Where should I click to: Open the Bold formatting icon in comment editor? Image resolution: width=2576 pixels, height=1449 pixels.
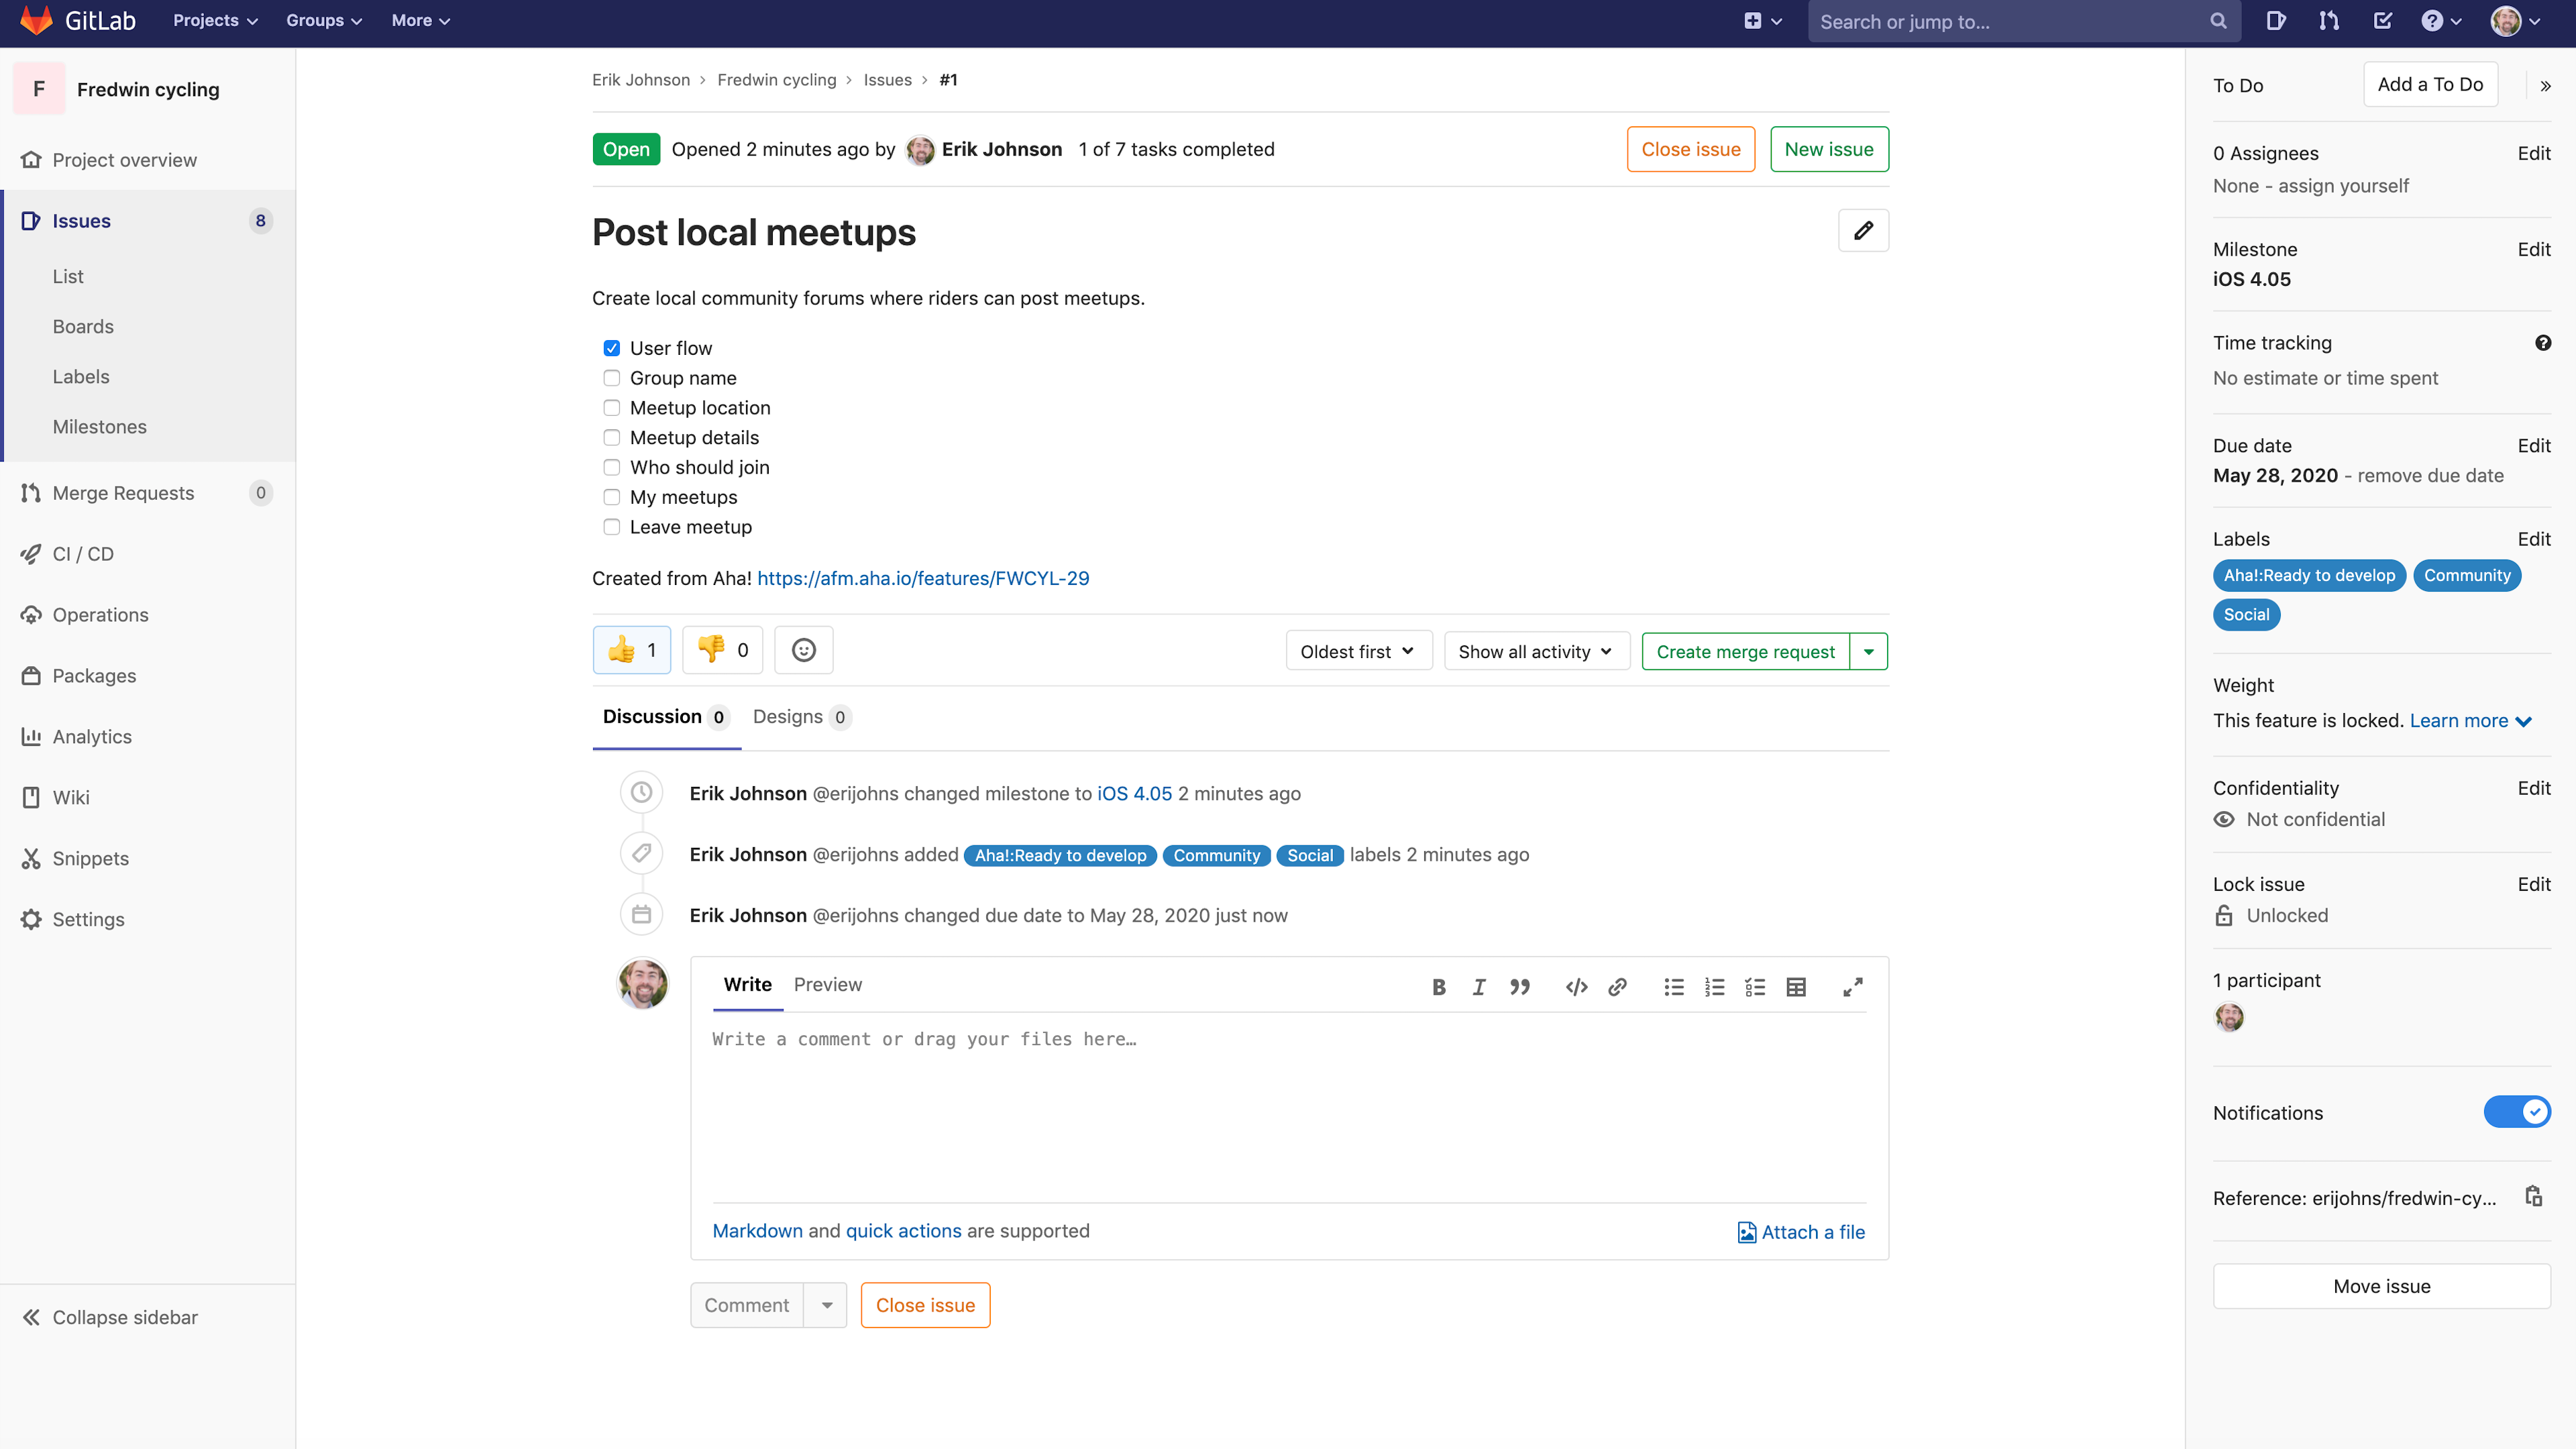1438,987
